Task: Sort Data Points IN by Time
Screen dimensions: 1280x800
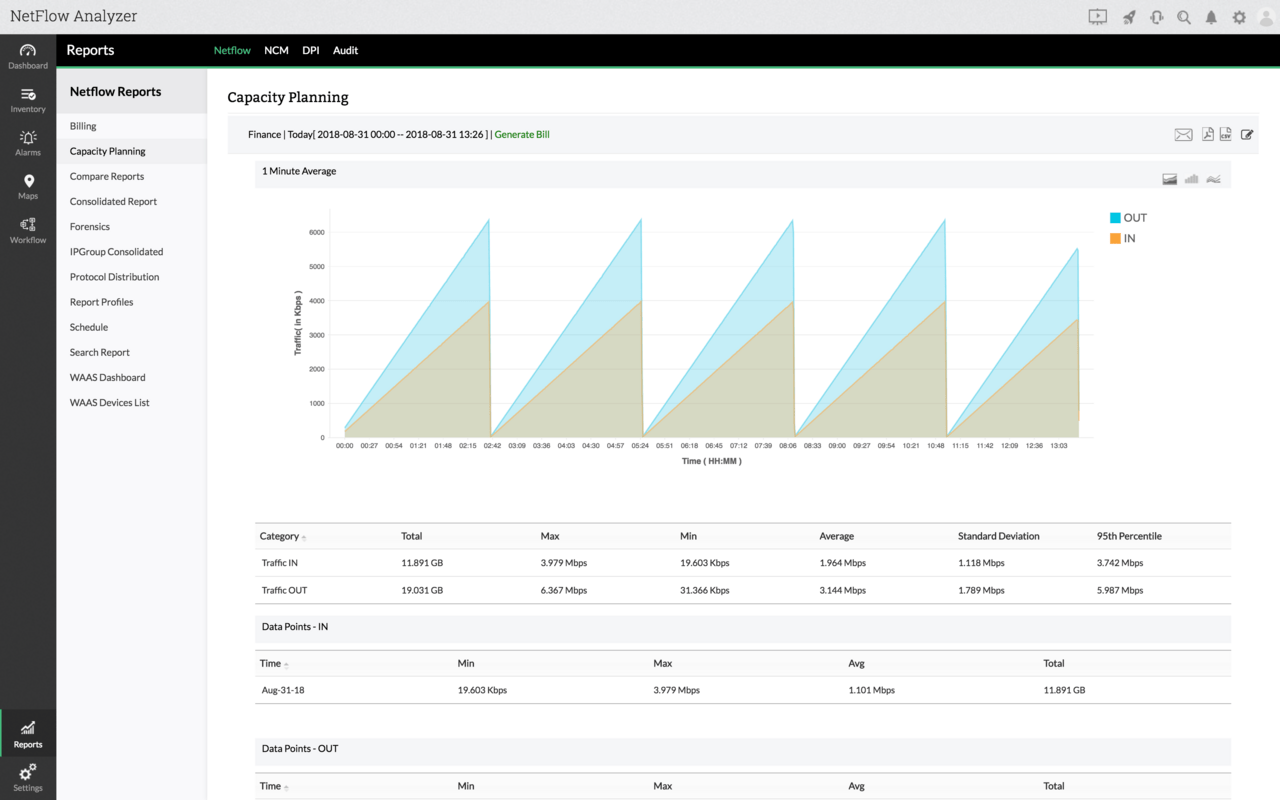Action: coord(286,665)
